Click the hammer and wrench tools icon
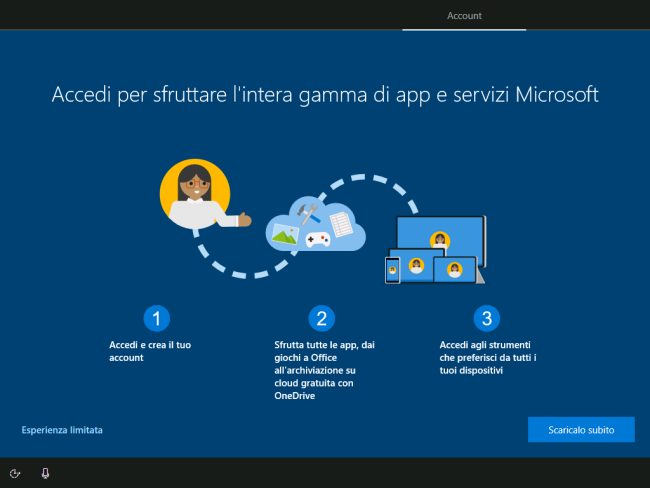Viewport: 650px width, 488px height. click(x=308, y=213)
